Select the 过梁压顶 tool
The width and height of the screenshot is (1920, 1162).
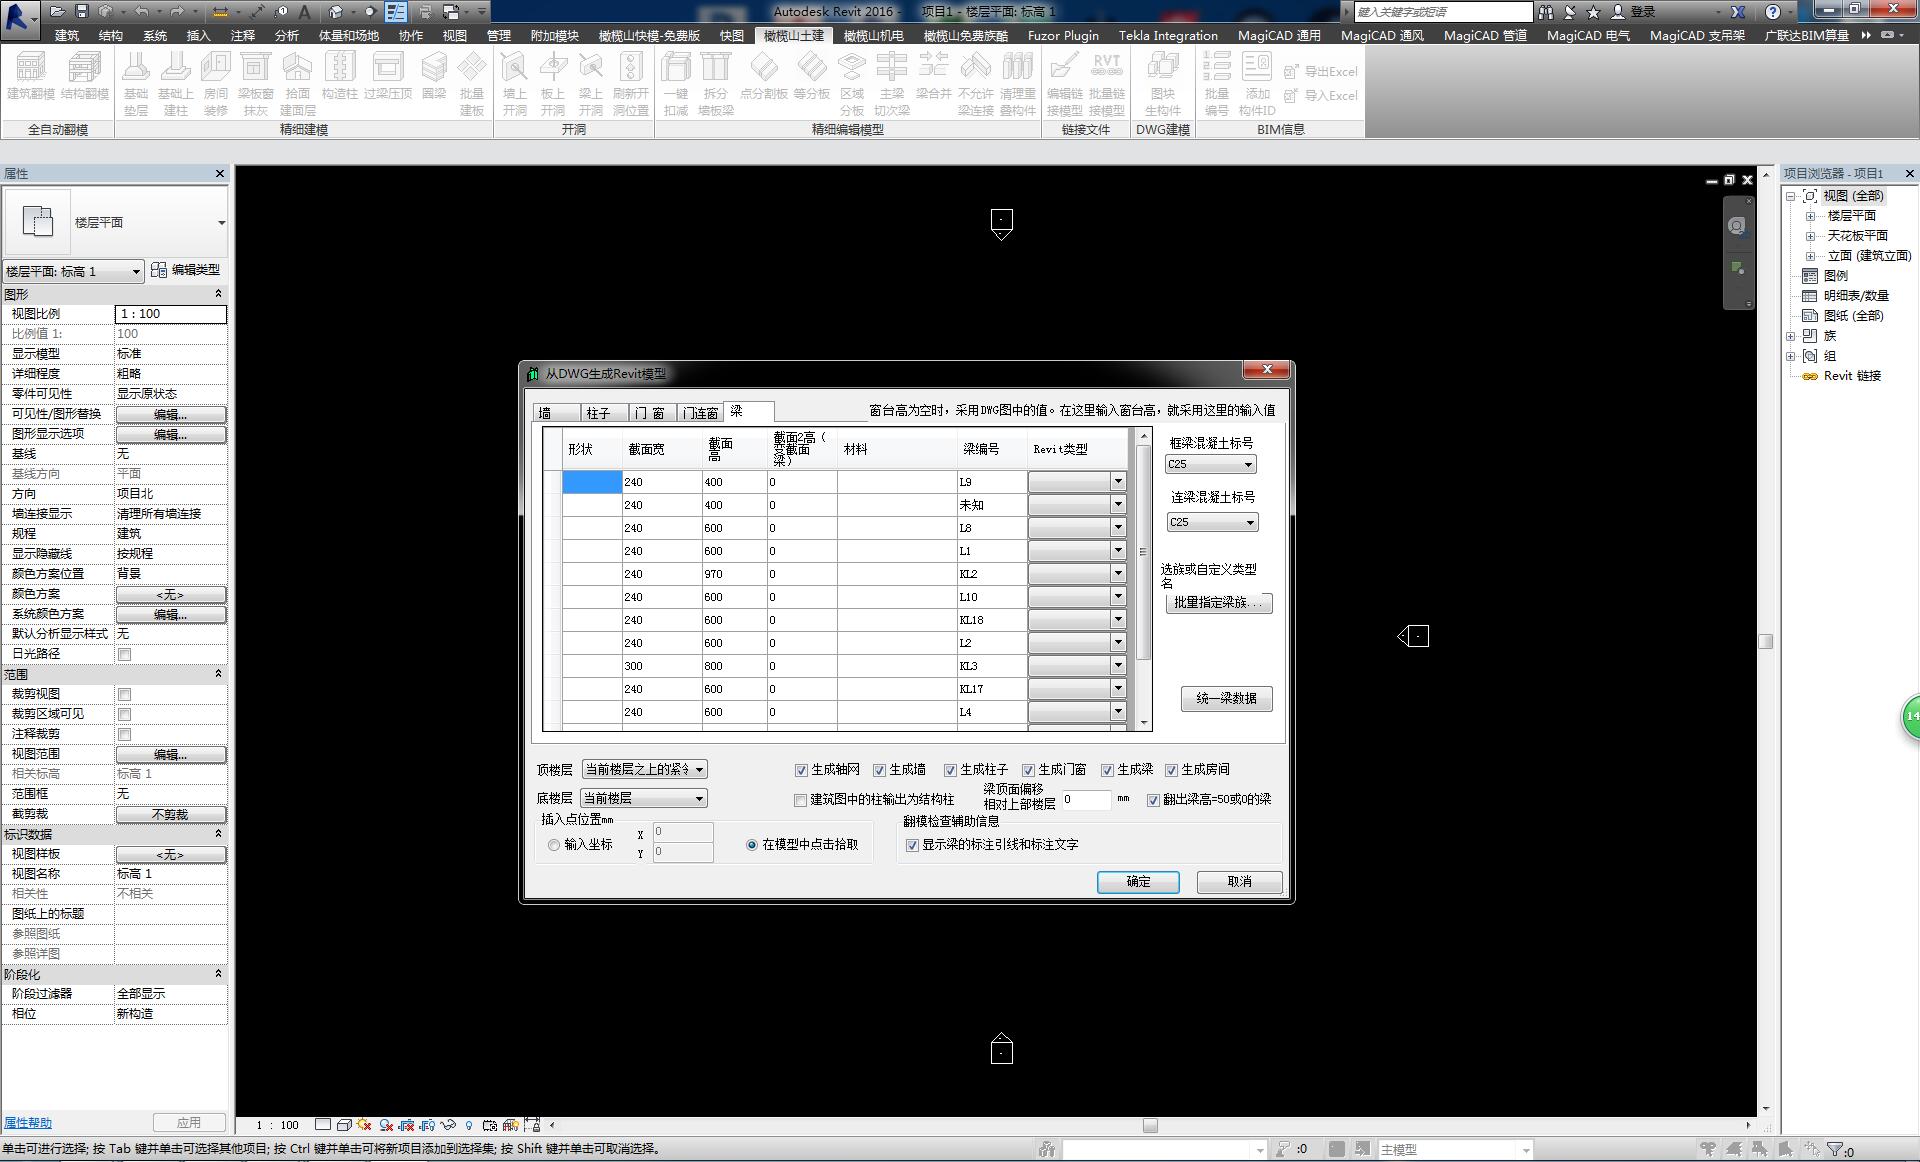[x=388, y=76]
